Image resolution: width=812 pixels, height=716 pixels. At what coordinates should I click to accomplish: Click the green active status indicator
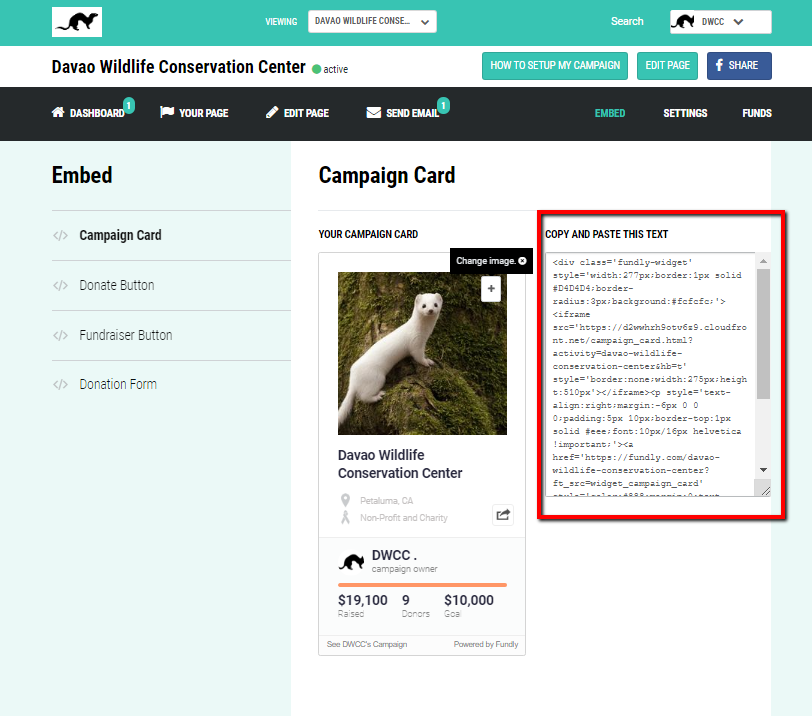[x=316, y=69]
